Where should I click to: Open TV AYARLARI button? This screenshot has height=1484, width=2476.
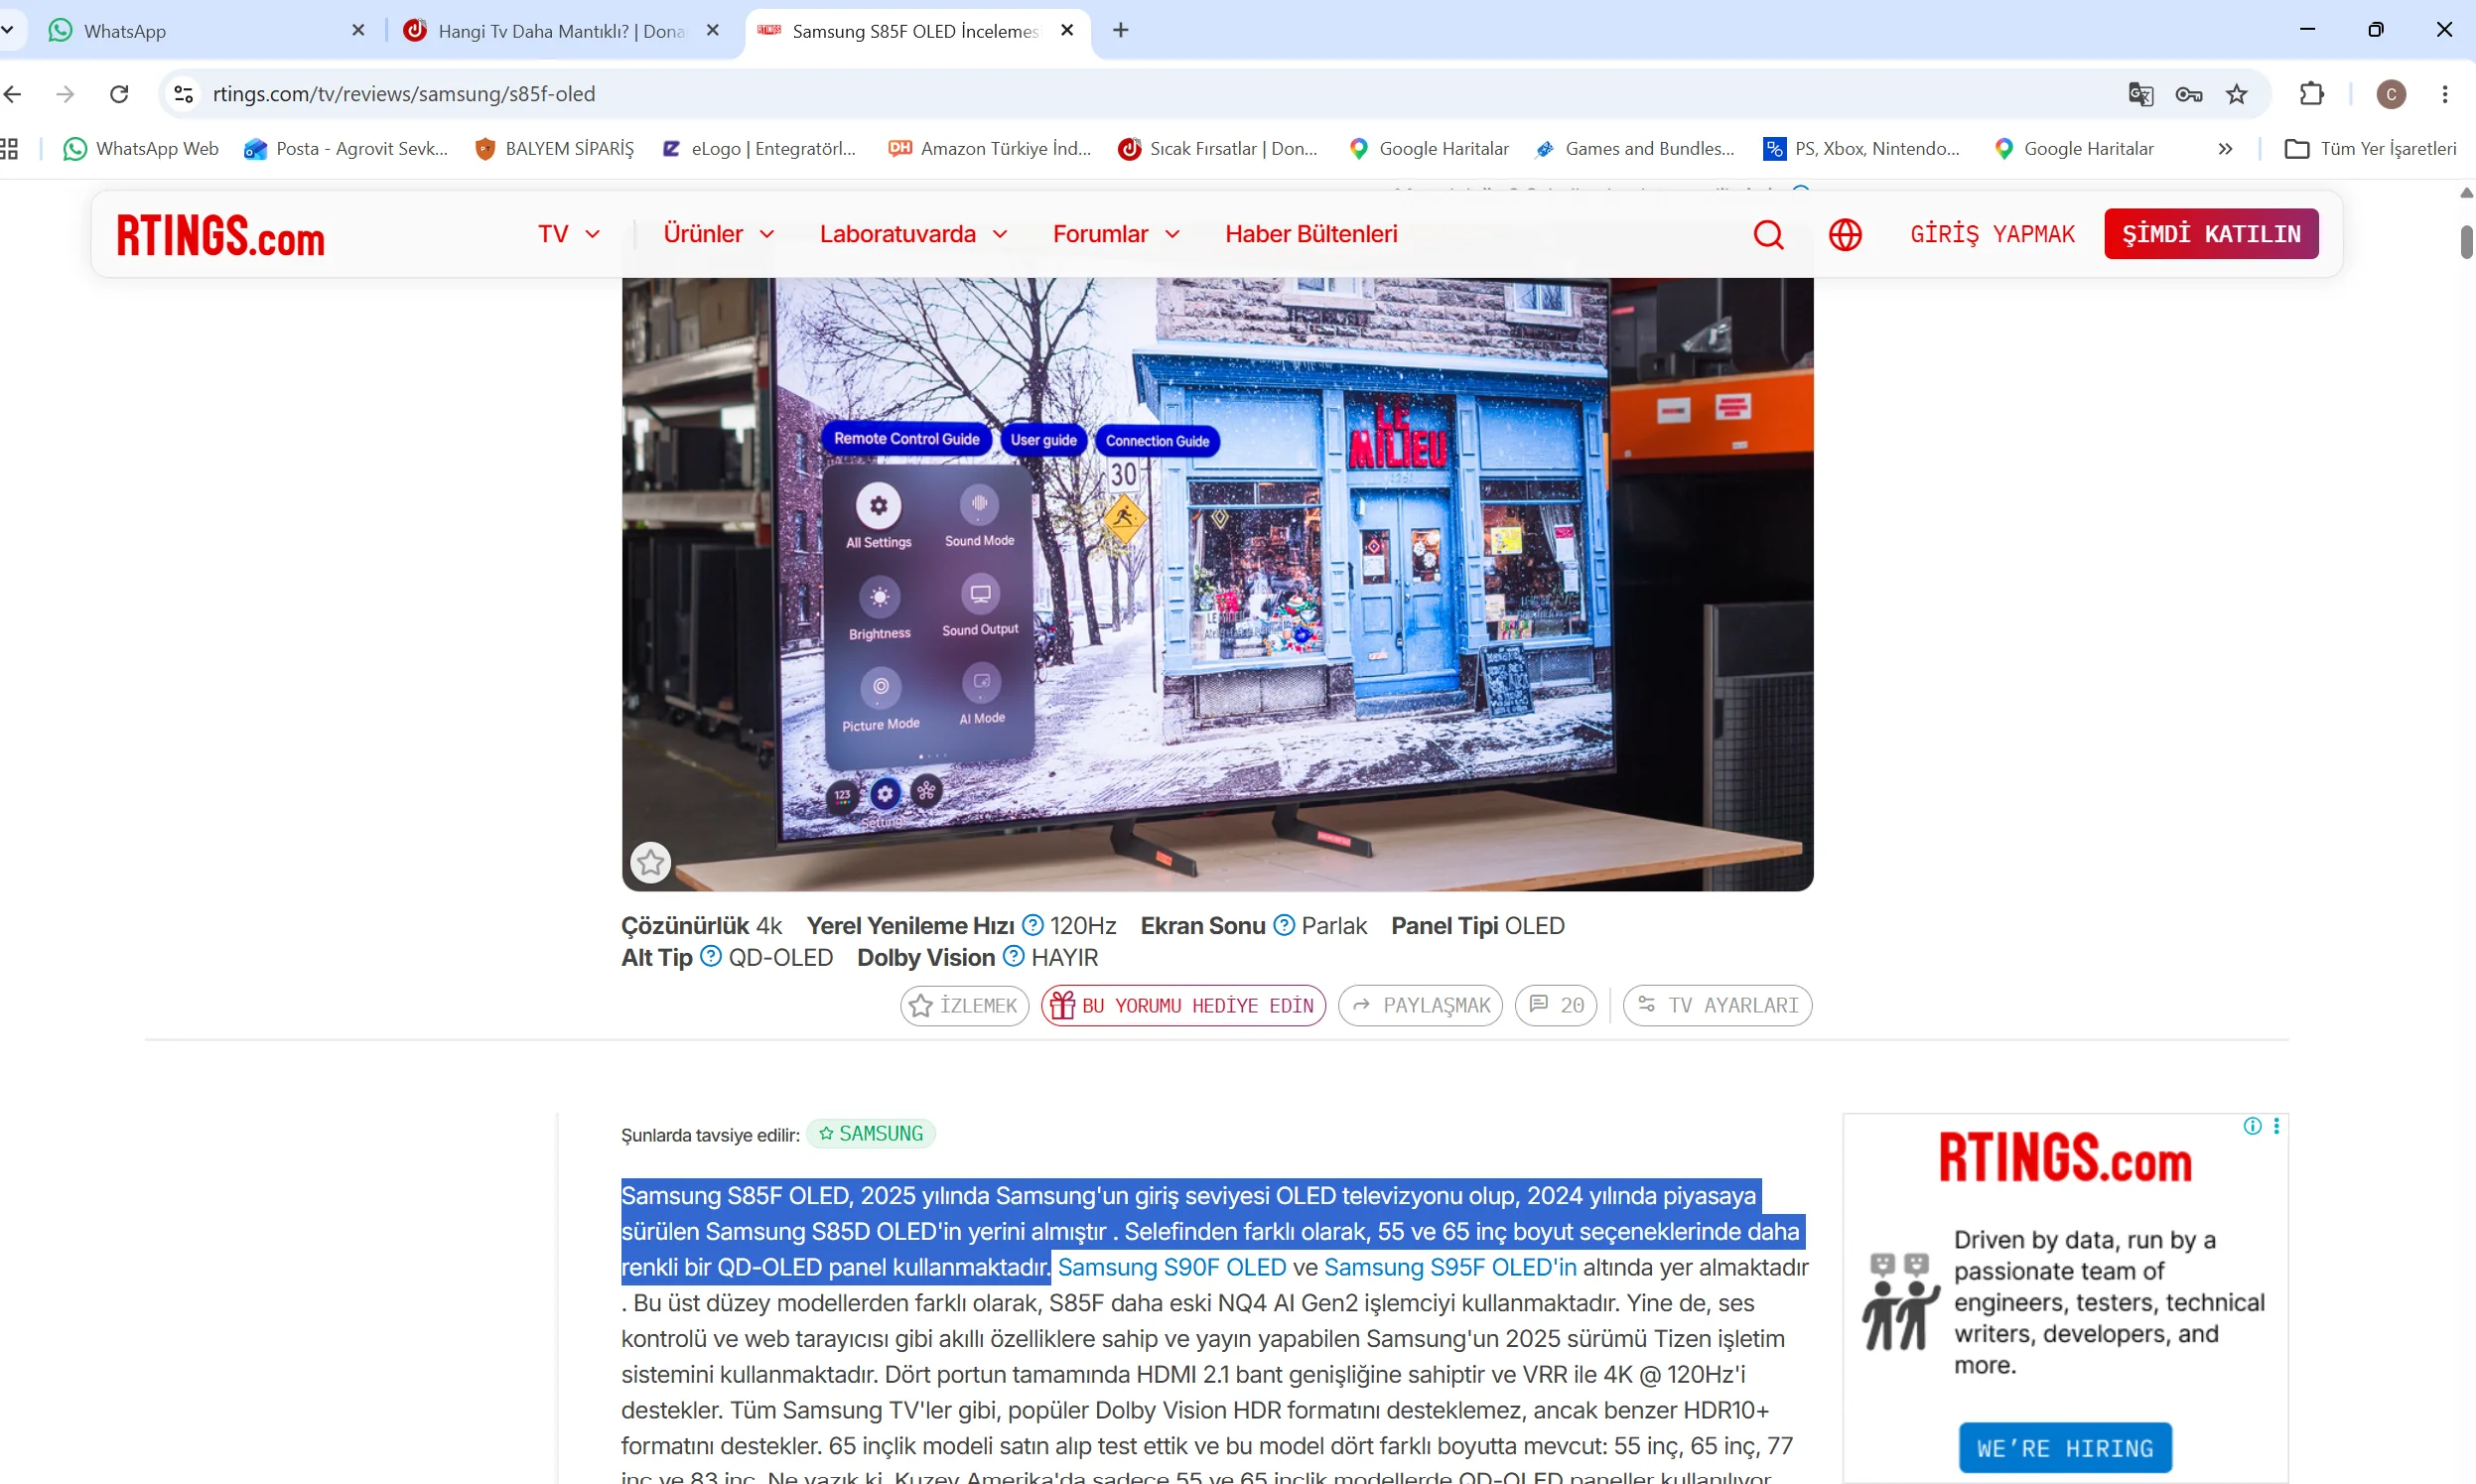coord(1717,1005)
